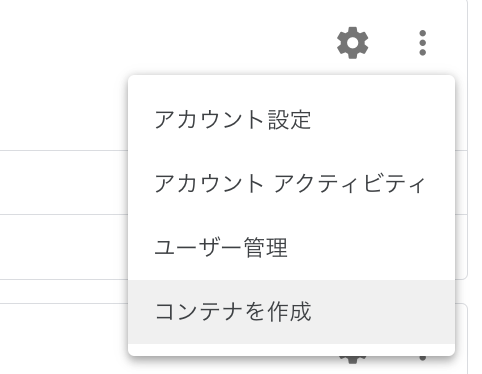Collapse the overflow menu via three-dot icon
This screenshot has height=374, width=482.
pyautogui.click(x=422, y=43)
